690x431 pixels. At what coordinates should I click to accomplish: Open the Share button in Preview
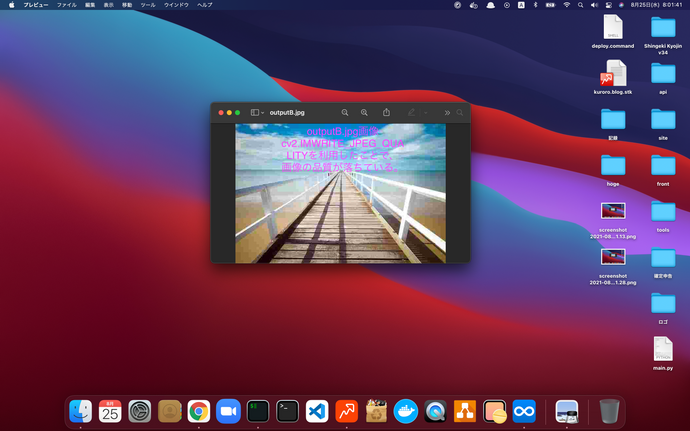pos(386,112)
